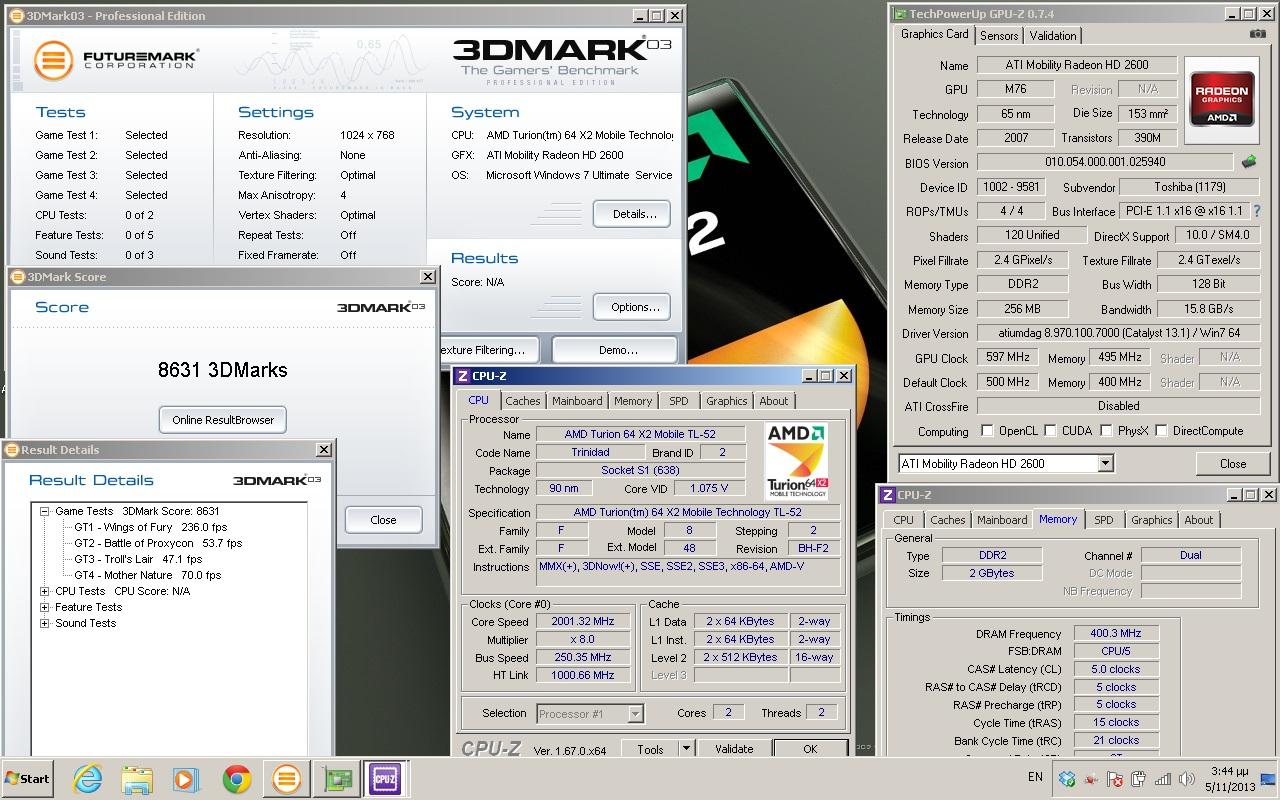Click the bus interface question mark icon
The width and height of the screenshot is (1280, 800).
pyautogui.click(x=1257, y=211)
